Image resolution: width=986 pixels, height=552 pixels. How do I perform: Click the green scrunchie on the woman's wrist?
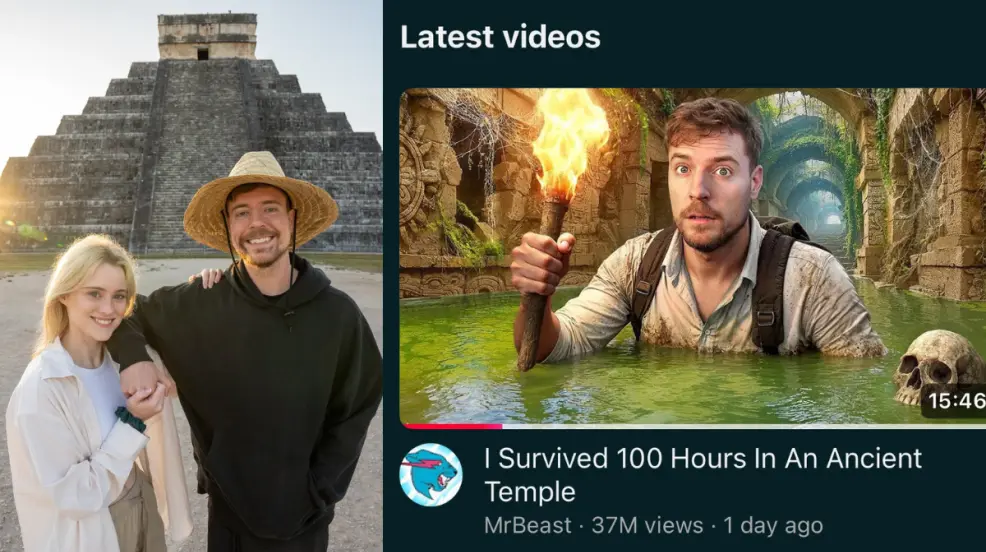(x=130, y=419)
